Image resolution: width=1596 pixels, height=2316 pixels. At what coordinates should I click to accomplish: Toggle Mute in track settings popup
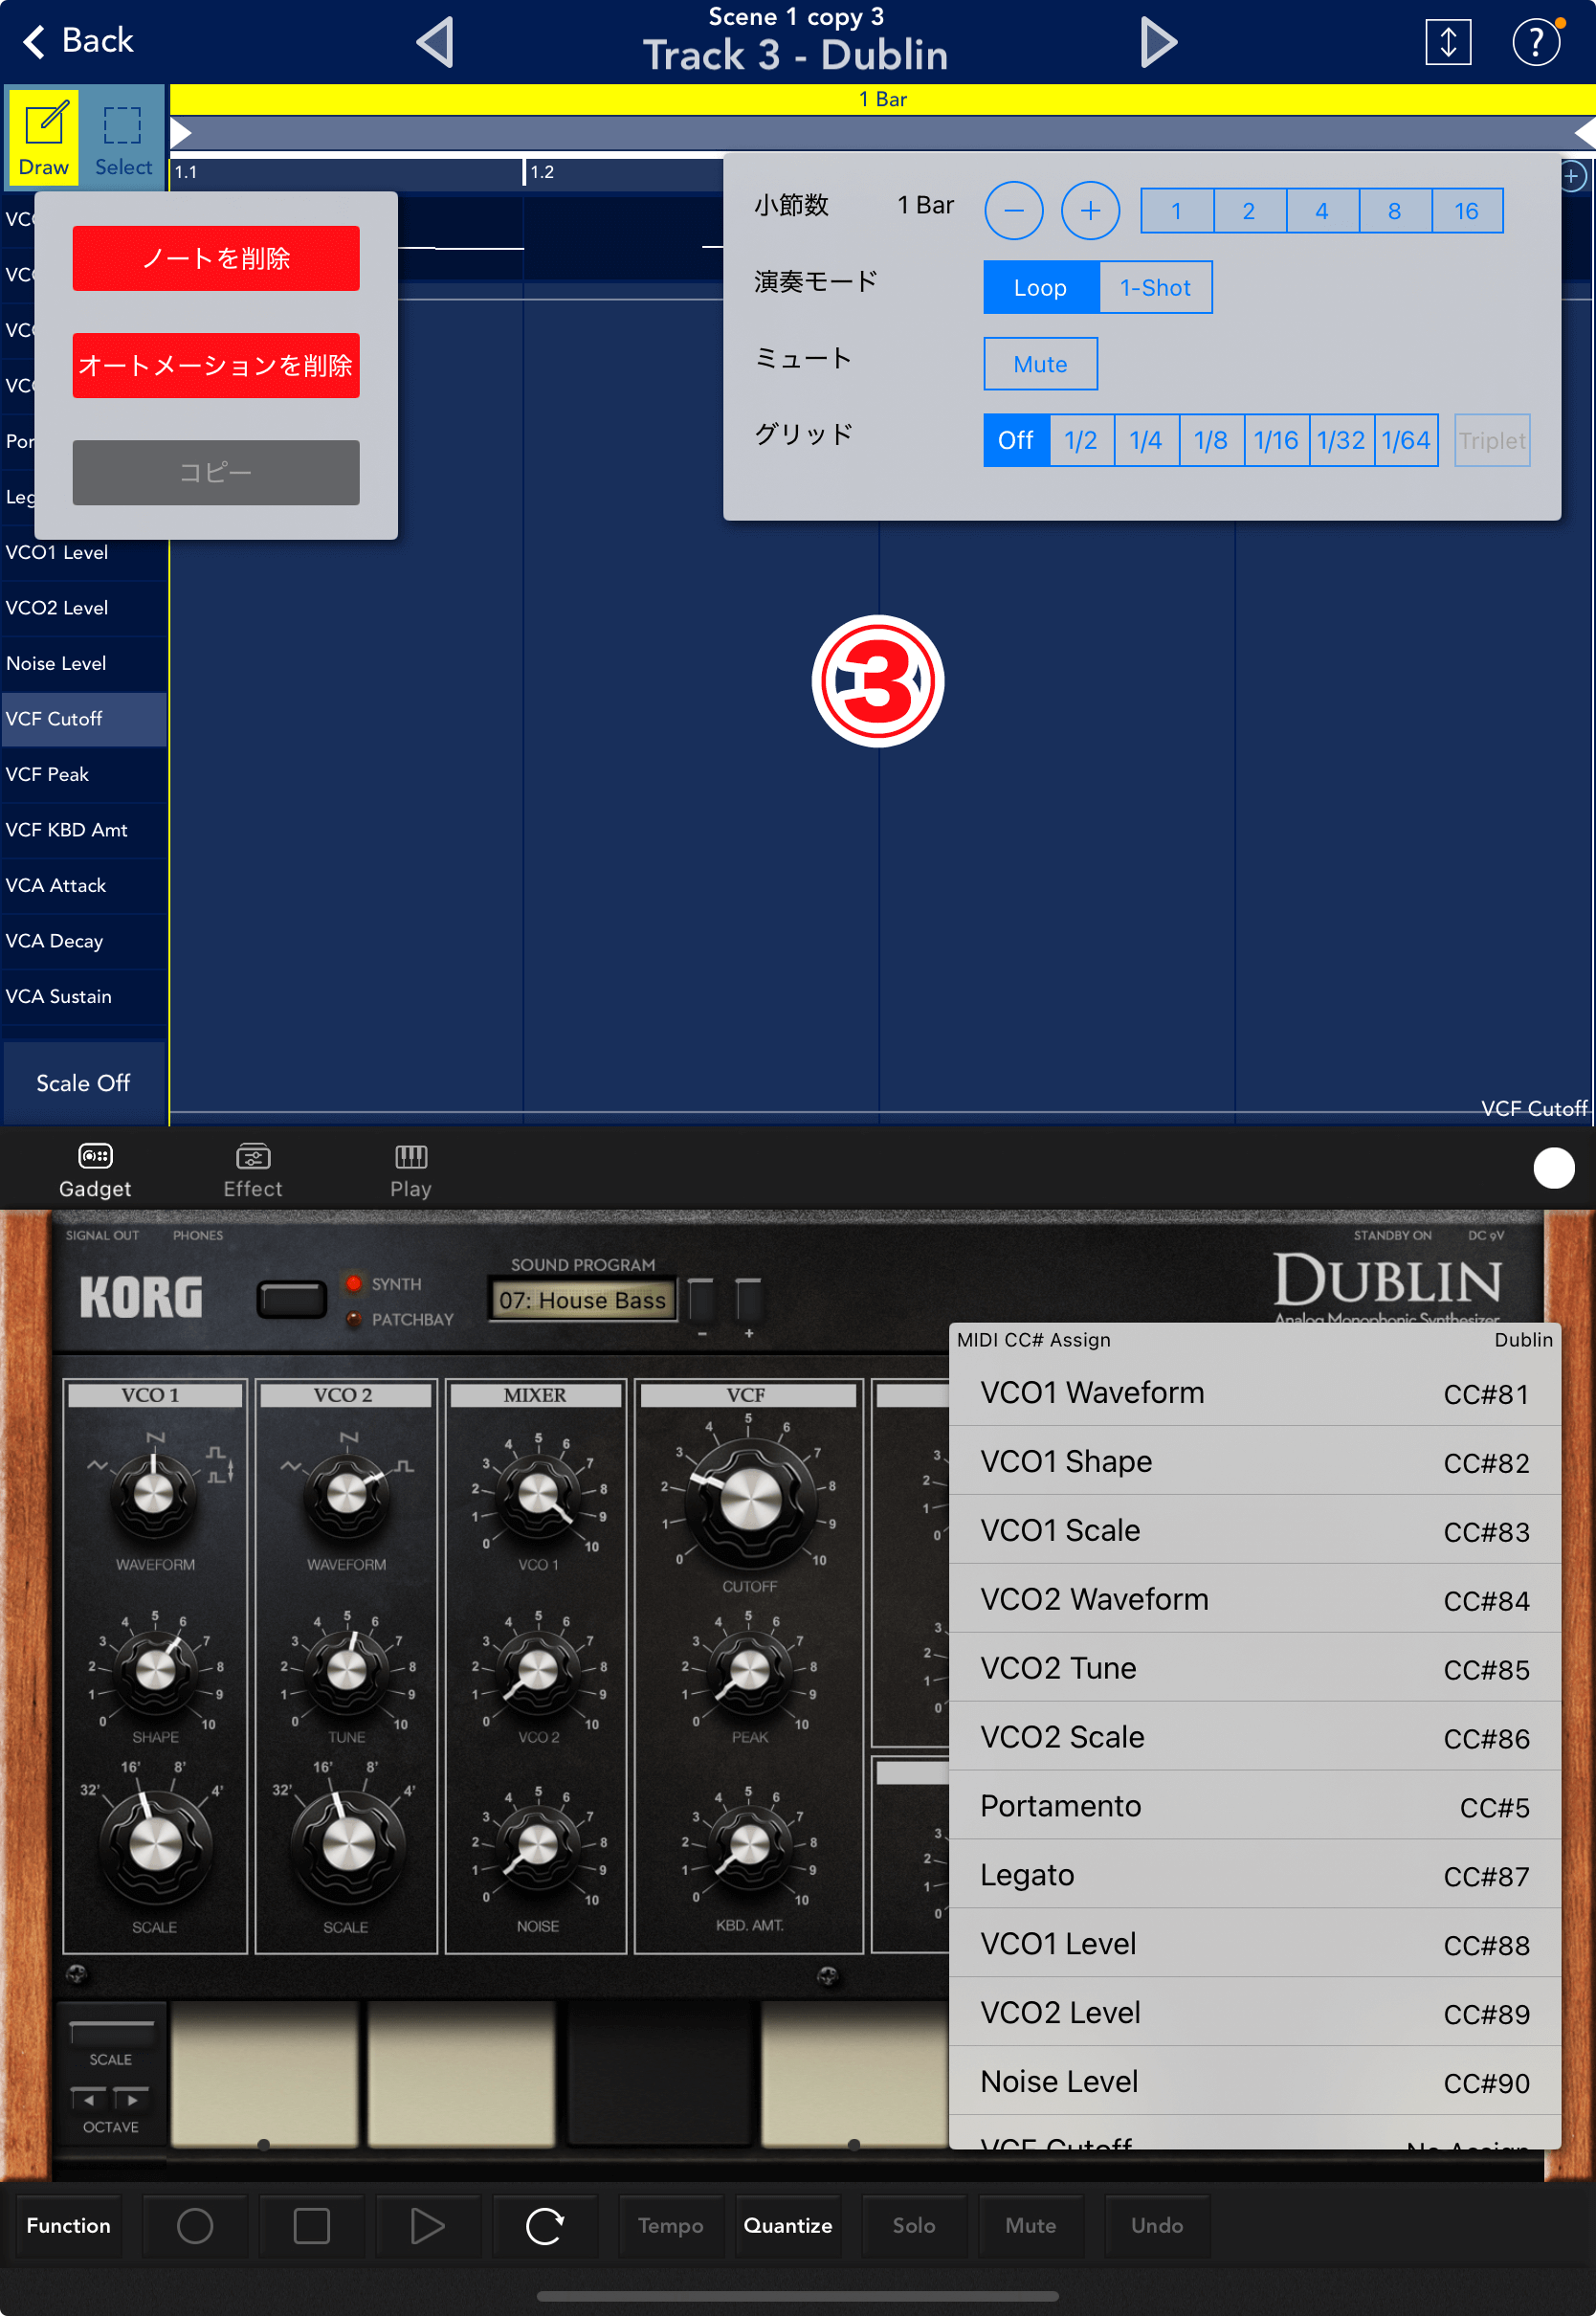pos(1040,364)
